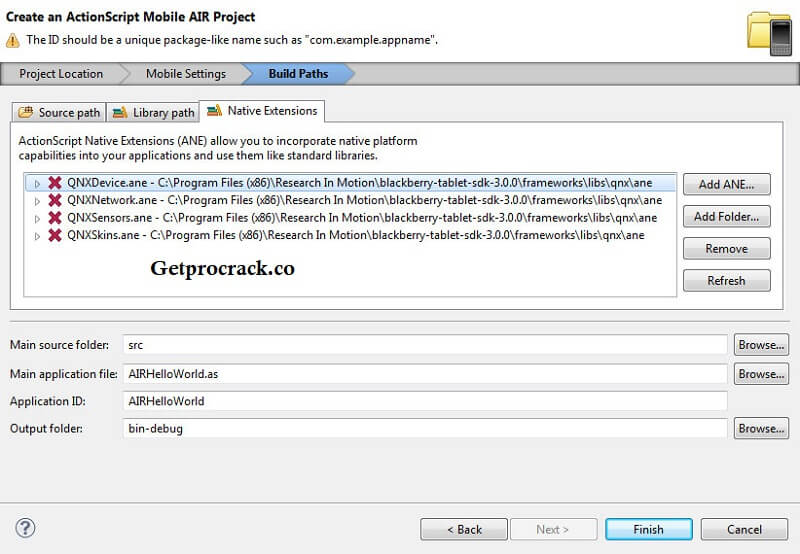800x554 pixels.
Task: Click the Add Folder... button
Action: 727,216
